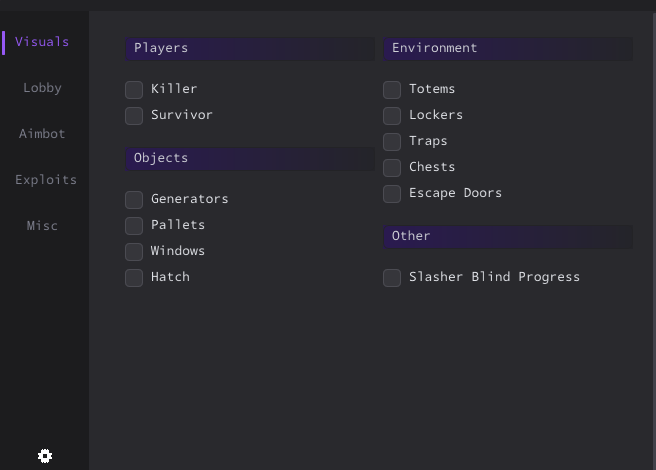This screenshot has width=656, height=470.
Task: Click the Objects section header
Action: click(x=250, y=159)
